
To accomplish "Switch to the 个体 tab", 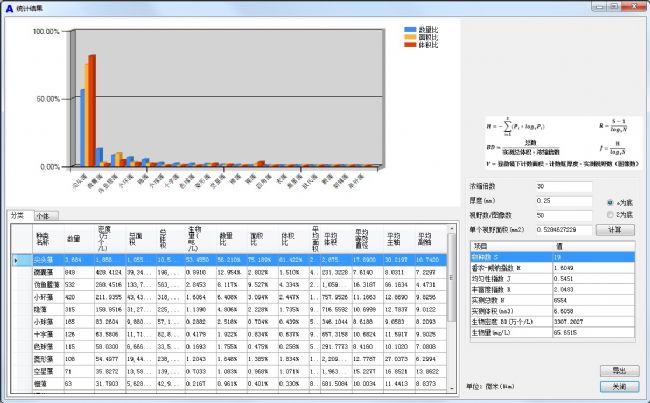I will pos(46,215).
